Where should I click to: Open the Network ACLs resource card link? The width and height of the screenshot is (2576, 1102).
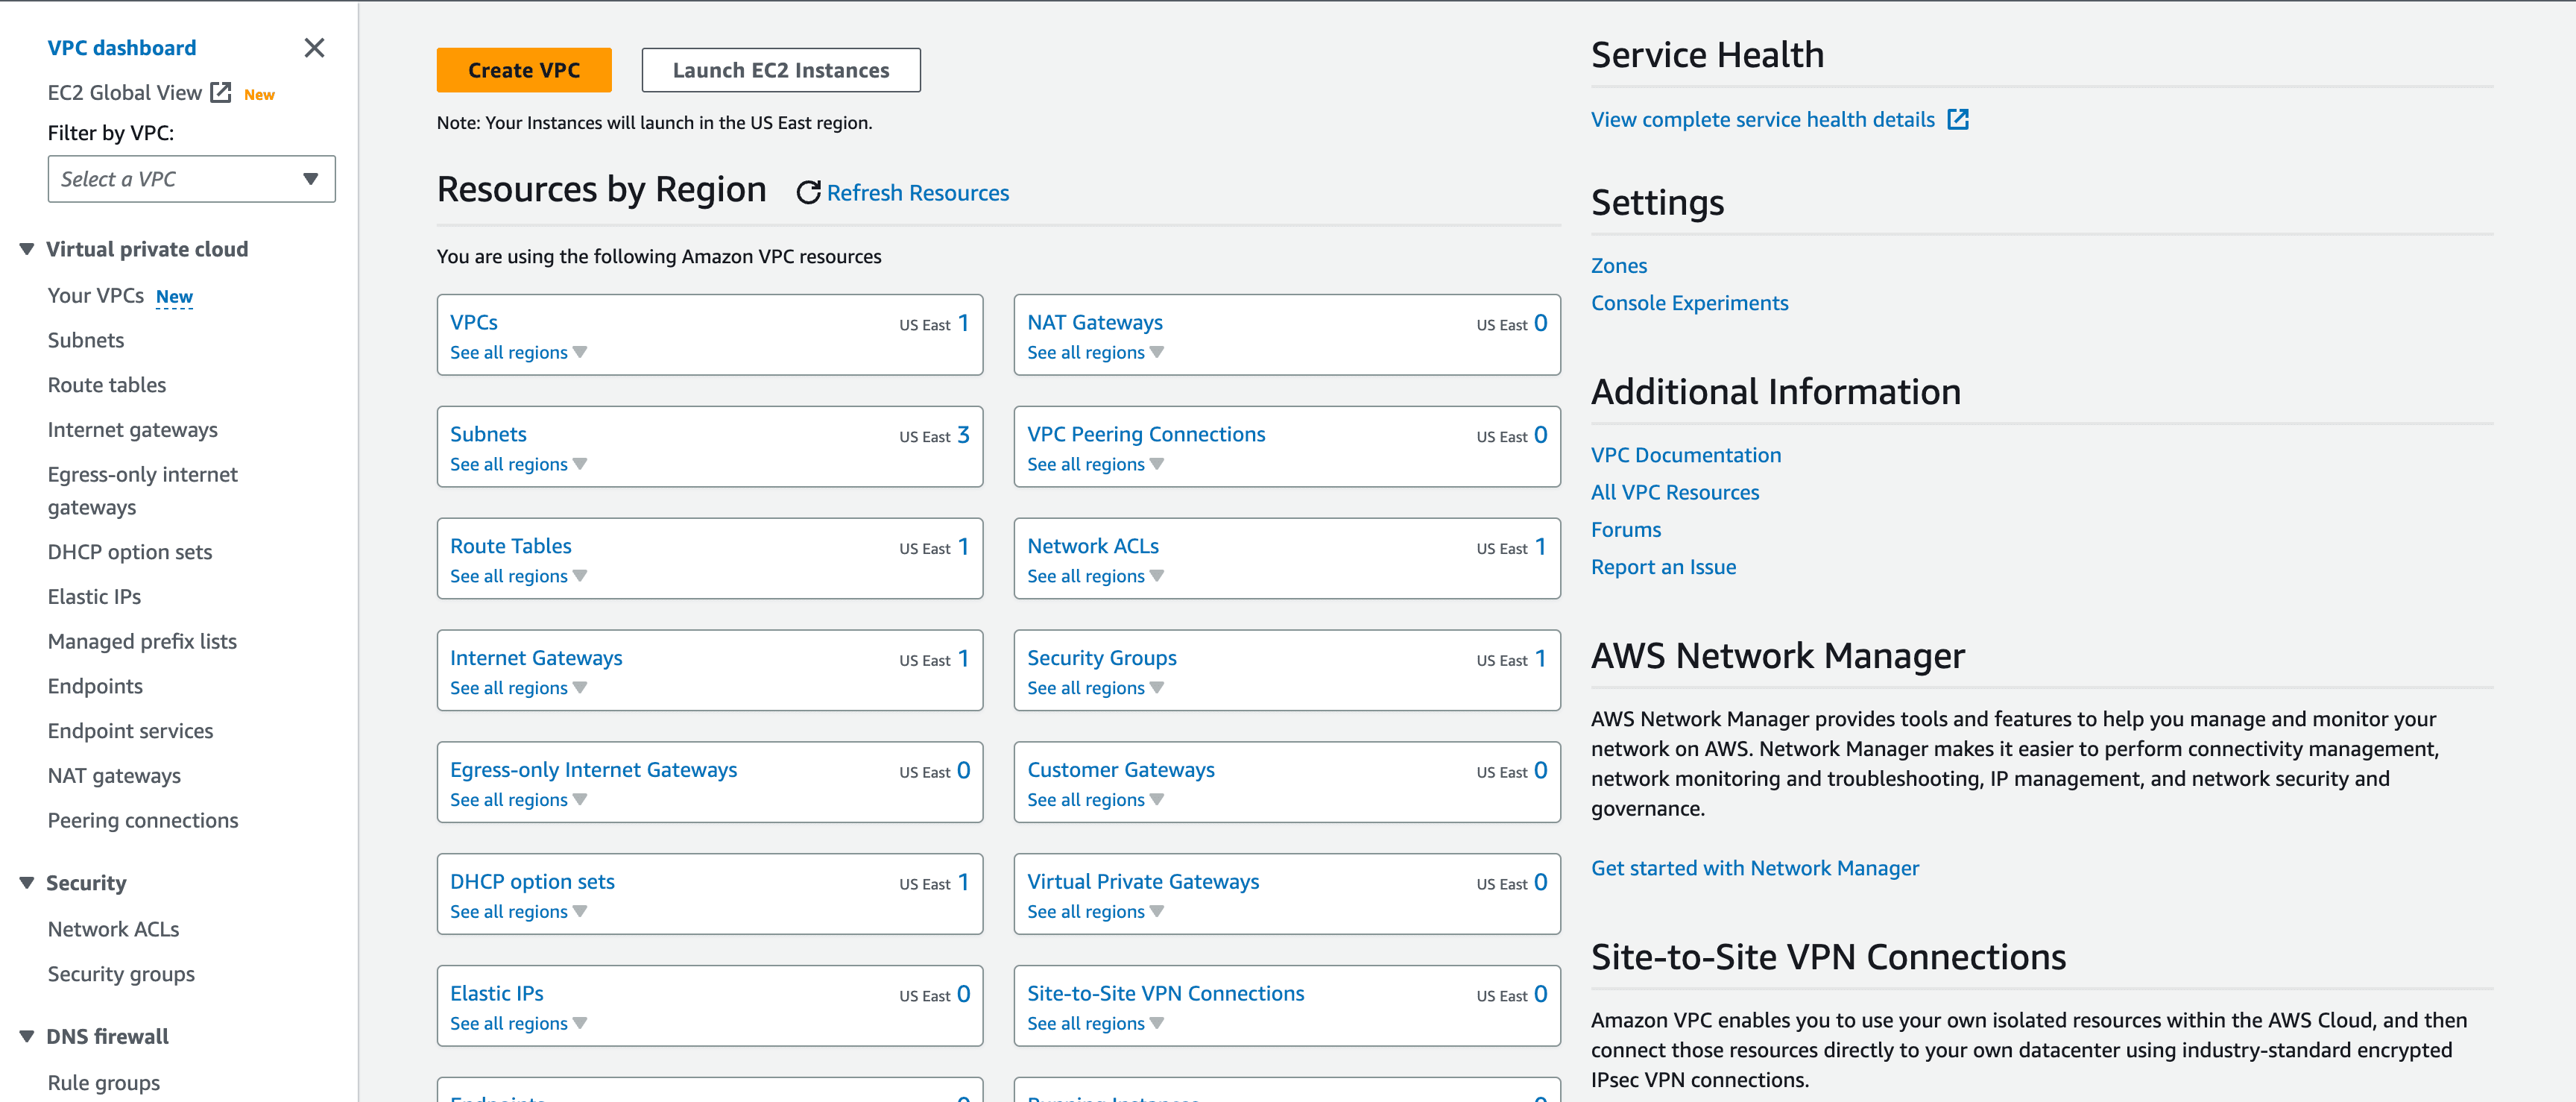1092,546
